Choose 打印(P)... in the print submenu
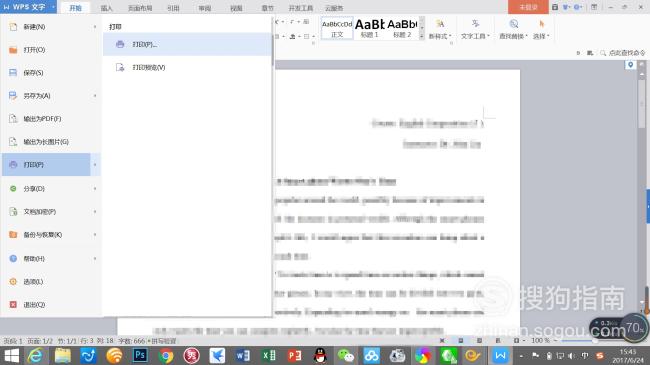The width and height of the screenshot is (650, 365). 187,44
